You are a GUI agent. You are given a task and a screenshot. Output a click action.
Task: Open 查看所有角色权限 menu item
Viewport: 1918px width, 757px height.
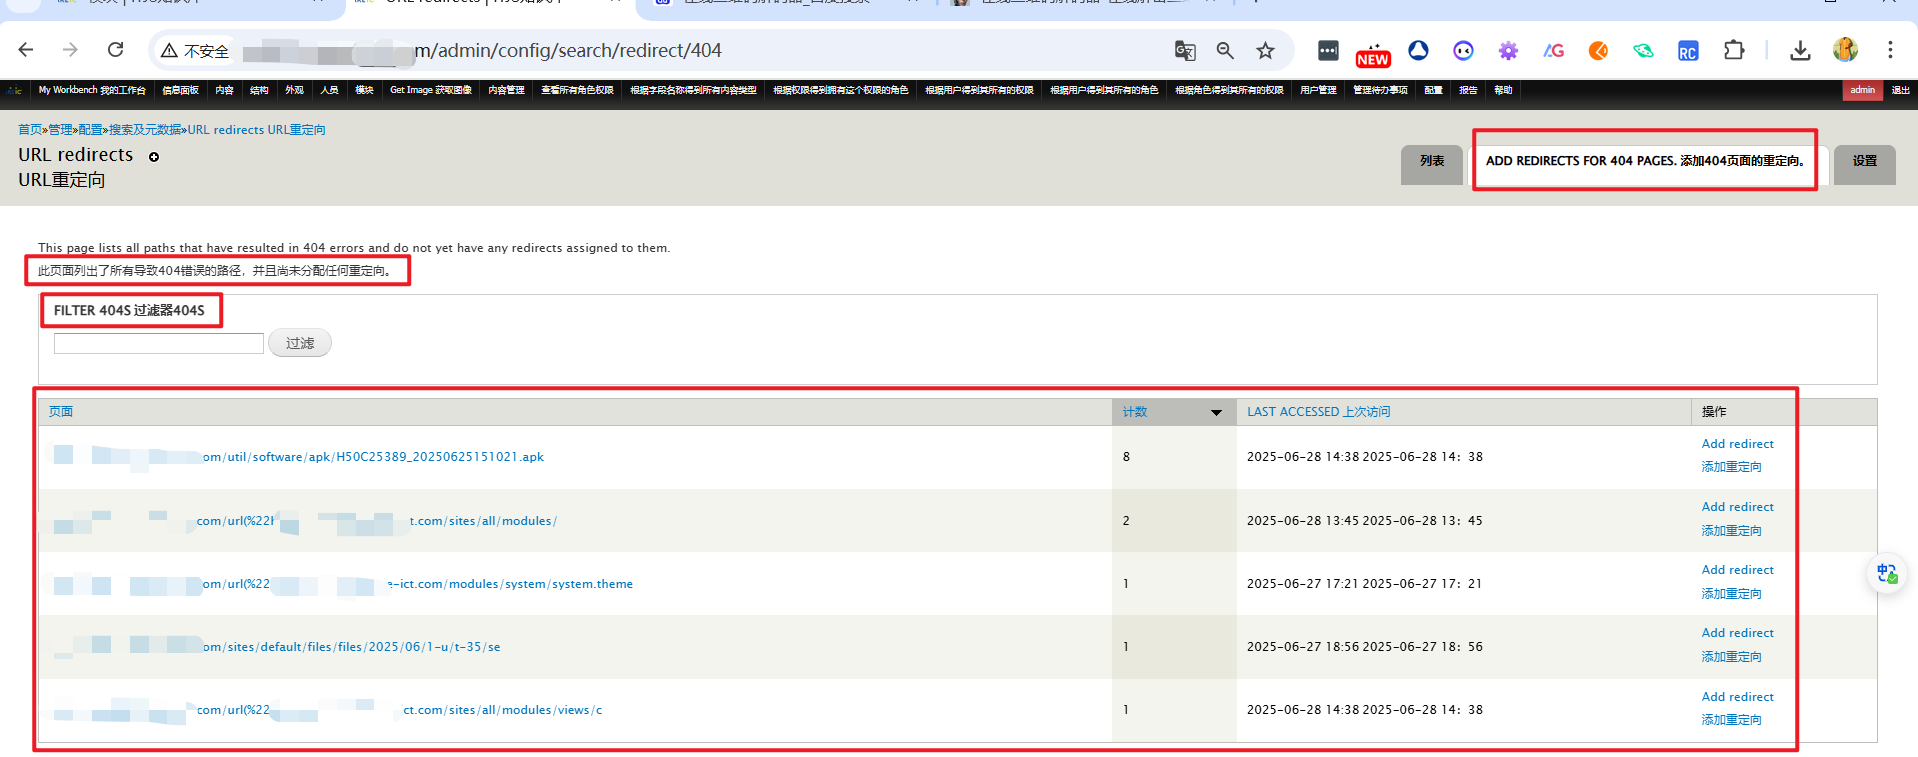(577, 90)
